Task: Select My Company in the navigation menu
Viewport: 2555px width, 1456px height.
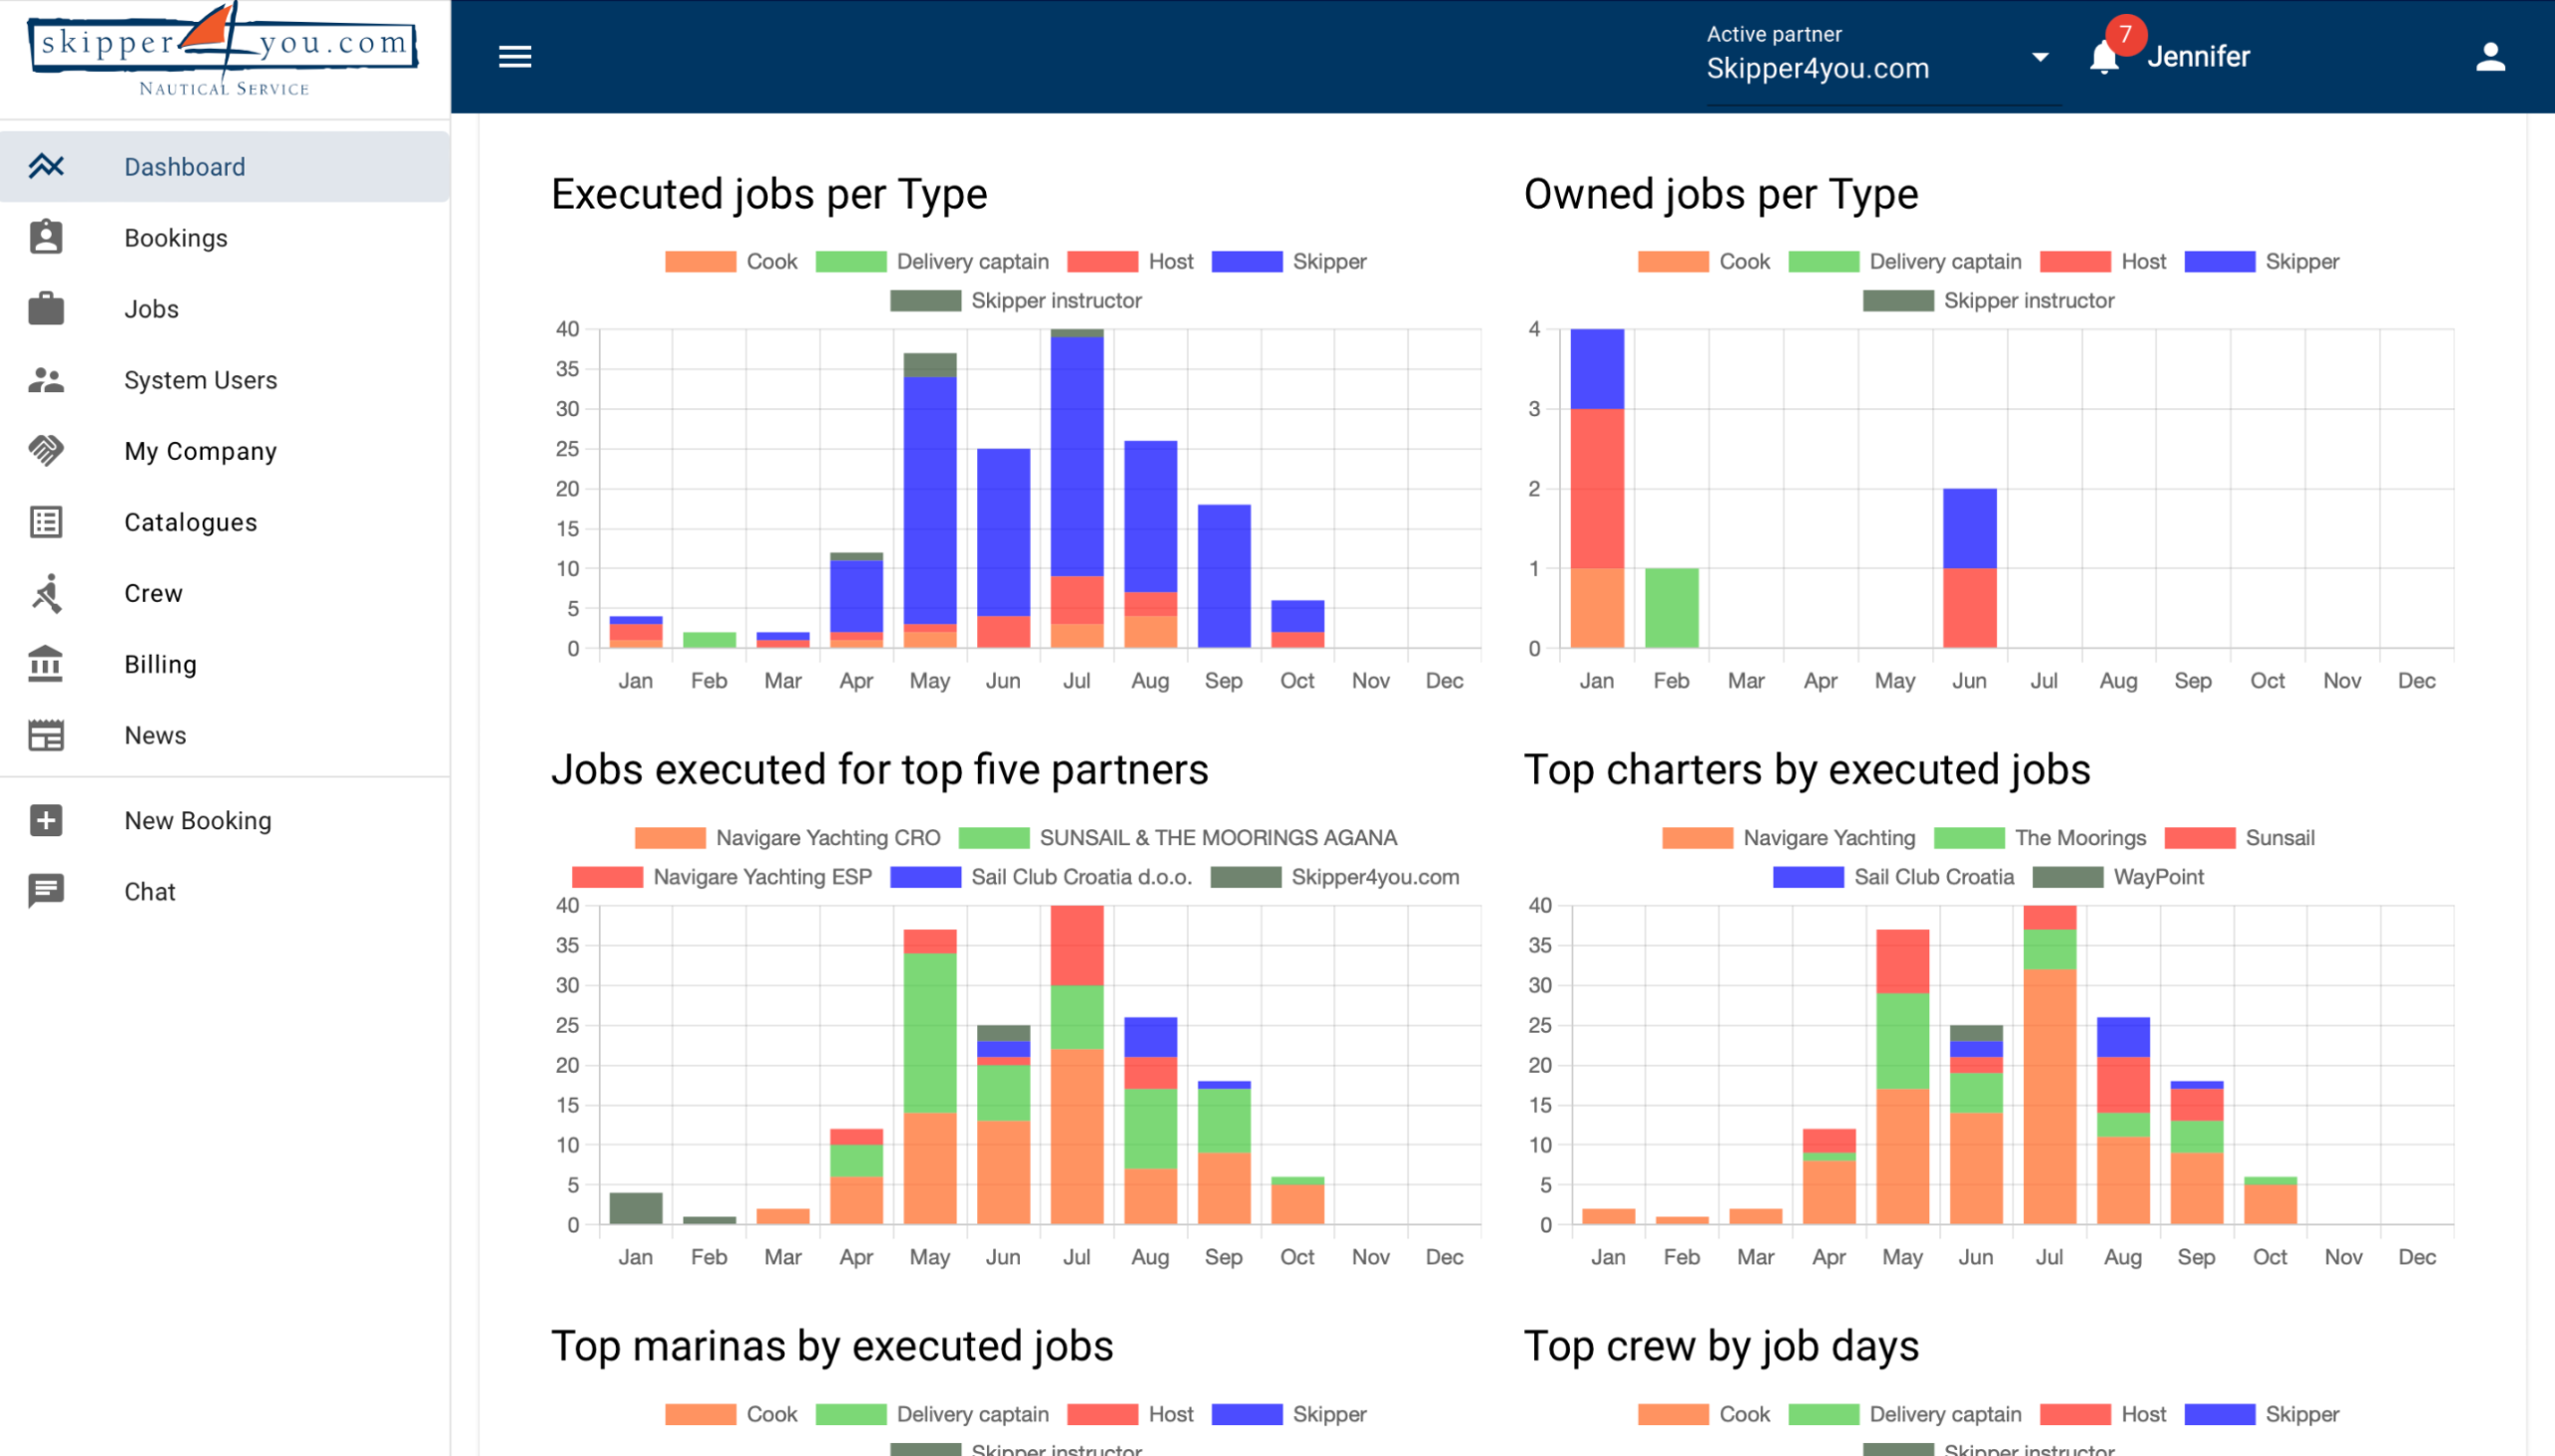Action: [x=199, y=451]
